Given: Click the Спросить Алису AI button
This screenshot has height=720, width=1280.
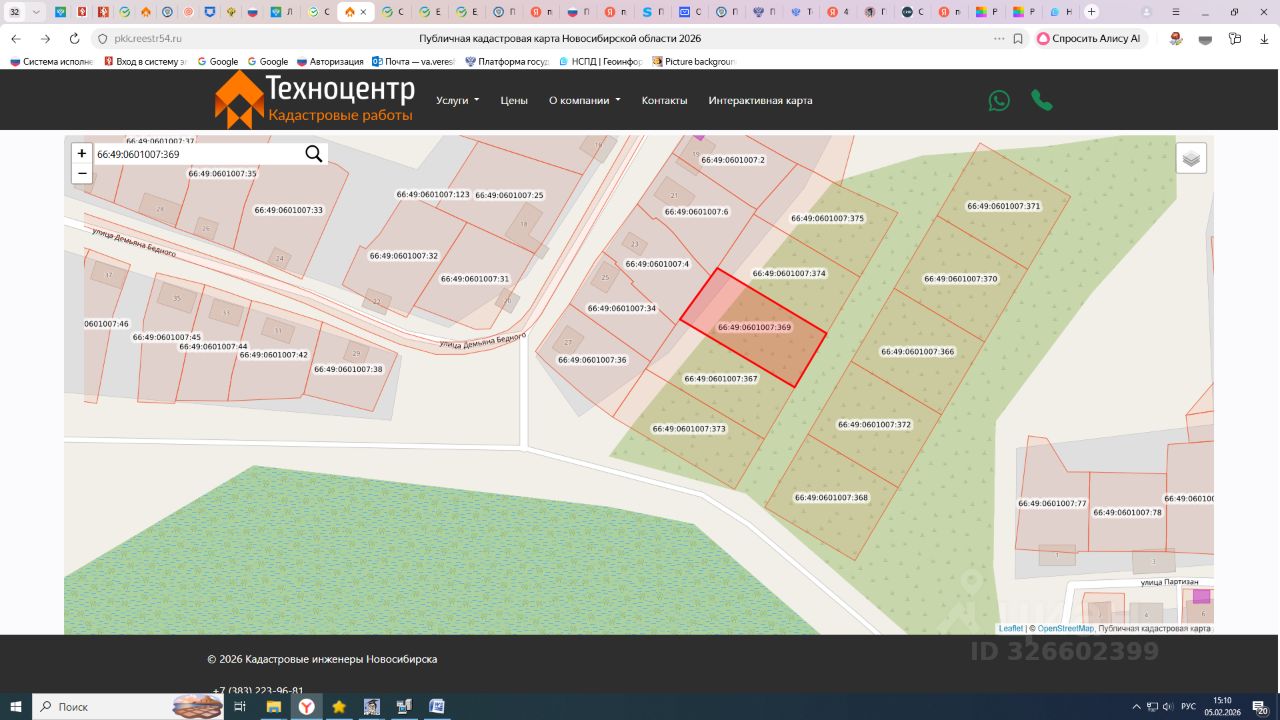Looking at the screenshot, I should [1089, 38].
